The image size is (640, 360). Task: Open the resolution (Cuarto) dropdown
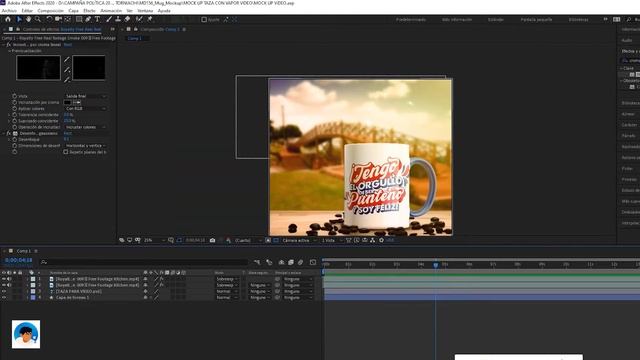coord(248,240)
